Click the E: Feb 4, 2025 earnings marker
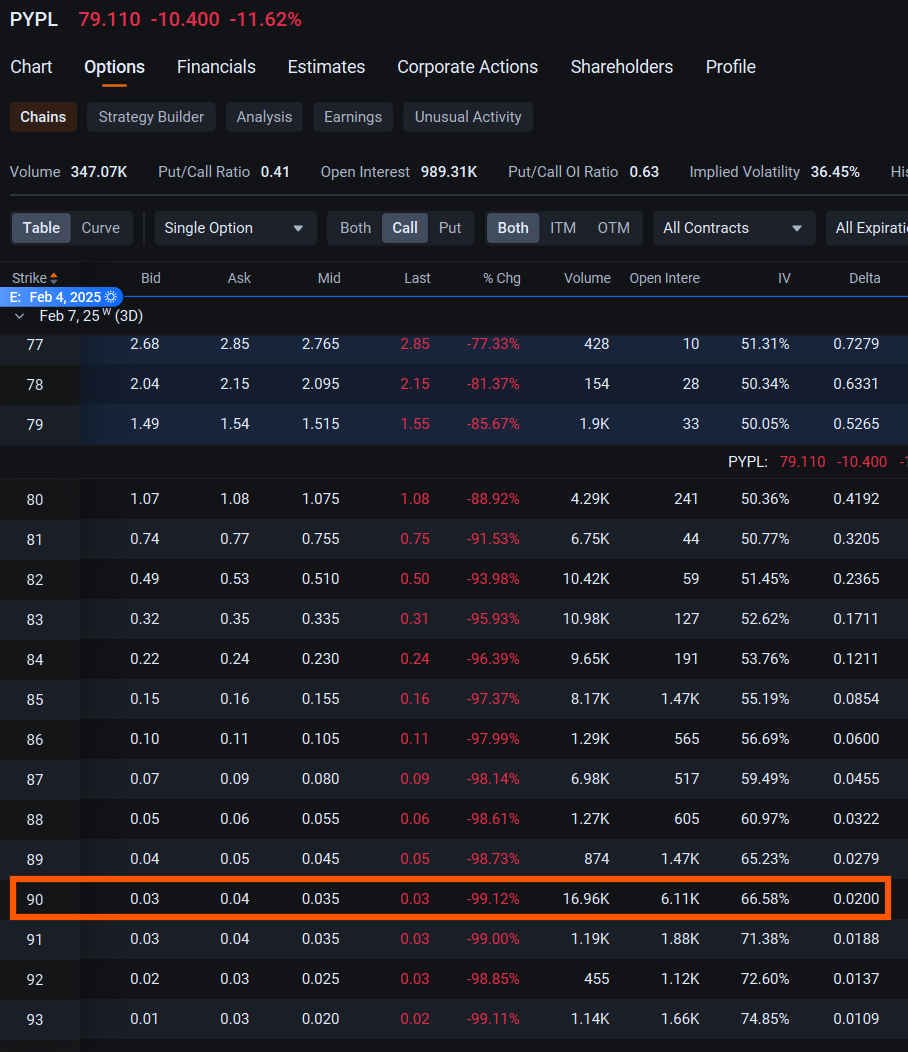Image resolution: width=908 pixels, height=1052 pixels. tap(61, 297)
